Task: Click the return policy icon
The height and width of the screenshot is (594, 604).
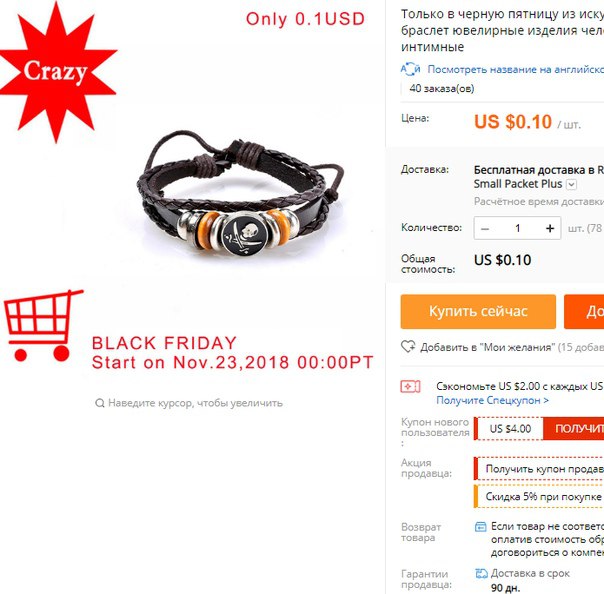Action: click(x=480, y=527)
